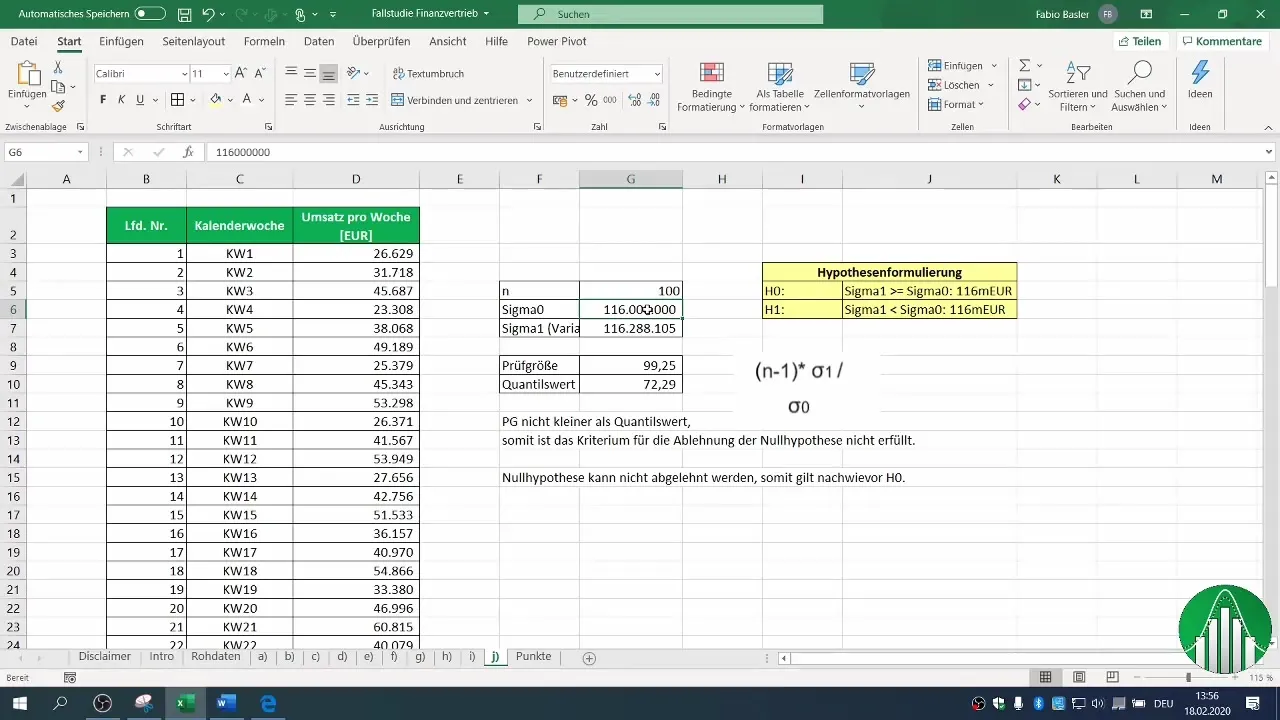Click the insert function fx icon
Image resolution: width=1280 pixels, height=720 pixels.
(x=188, y=152)
